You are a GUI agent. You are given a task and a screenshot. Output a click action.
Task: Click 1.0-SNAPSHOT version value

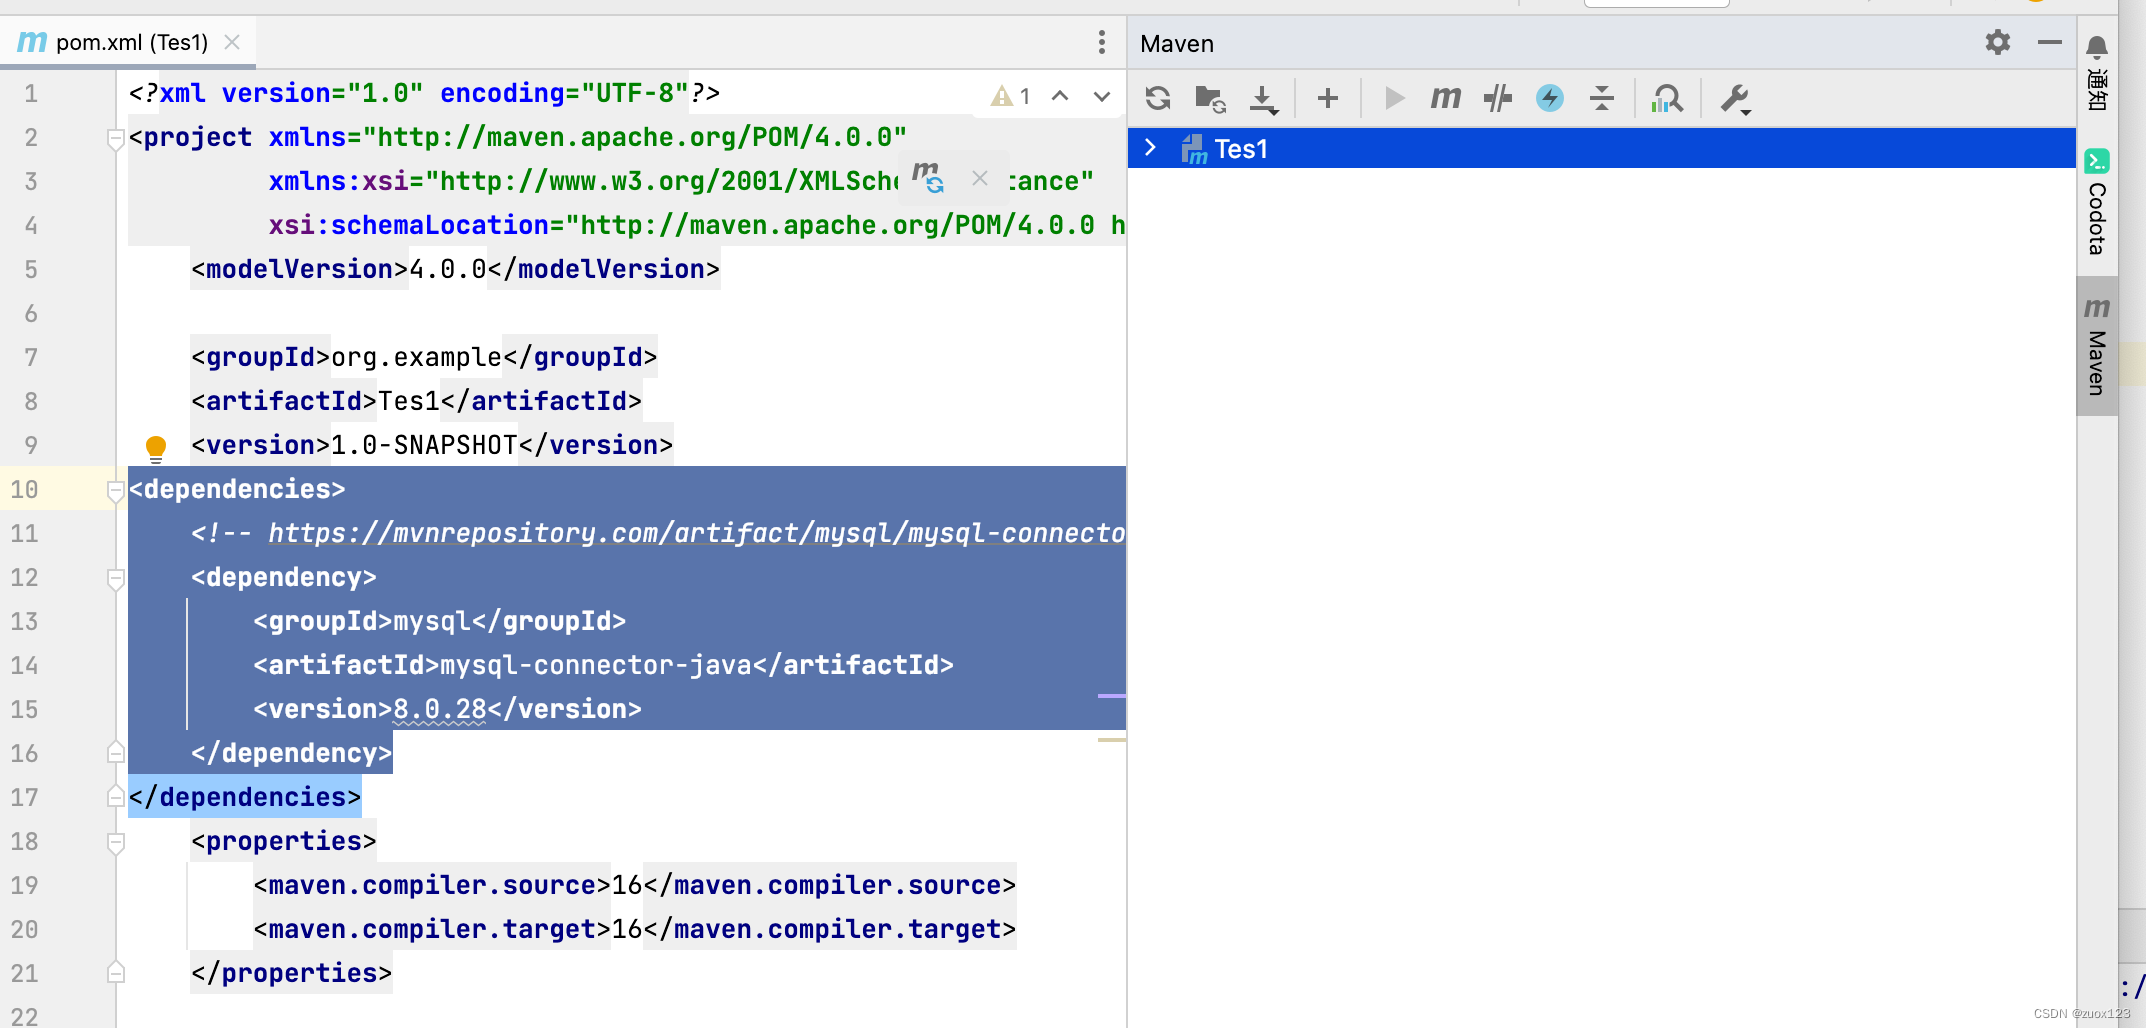[424, 445]
